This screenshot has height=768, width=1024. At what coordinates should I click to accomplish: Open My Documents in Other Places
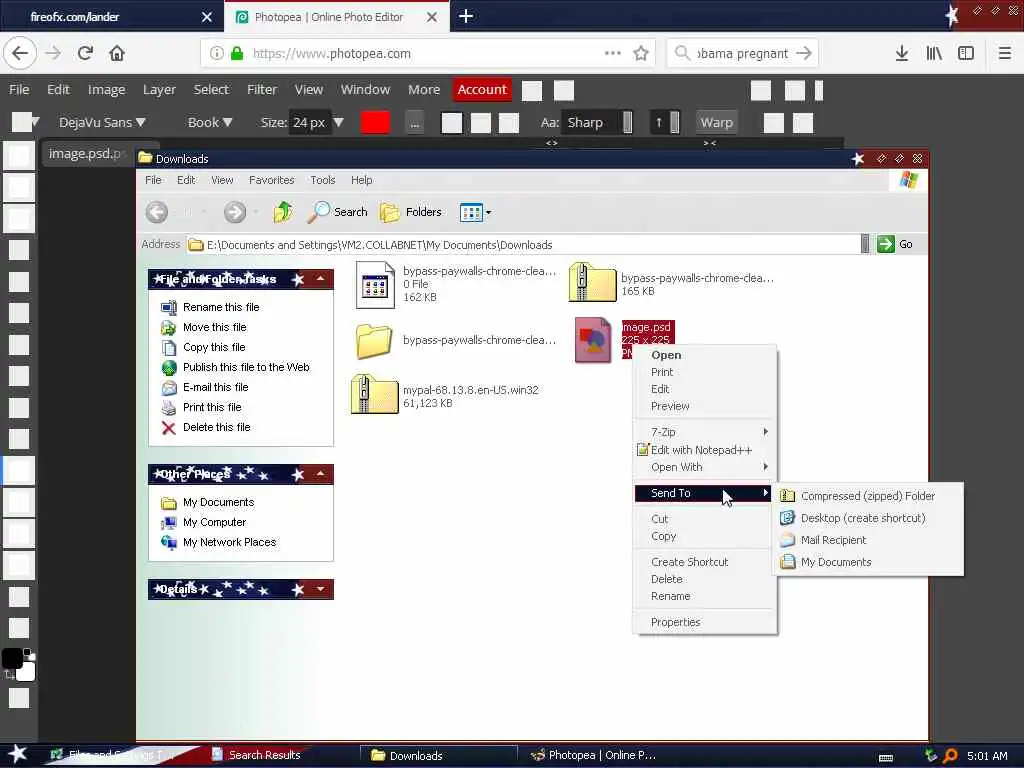[x=218, y=502]
